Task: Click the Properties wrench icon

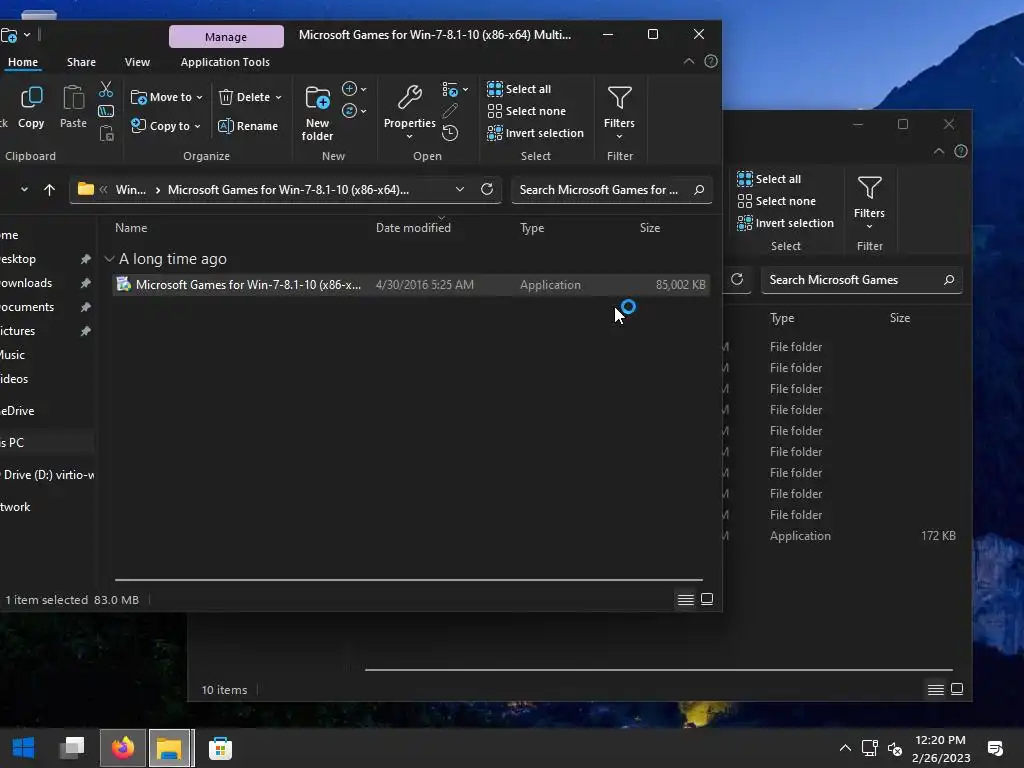Action: 409,97
